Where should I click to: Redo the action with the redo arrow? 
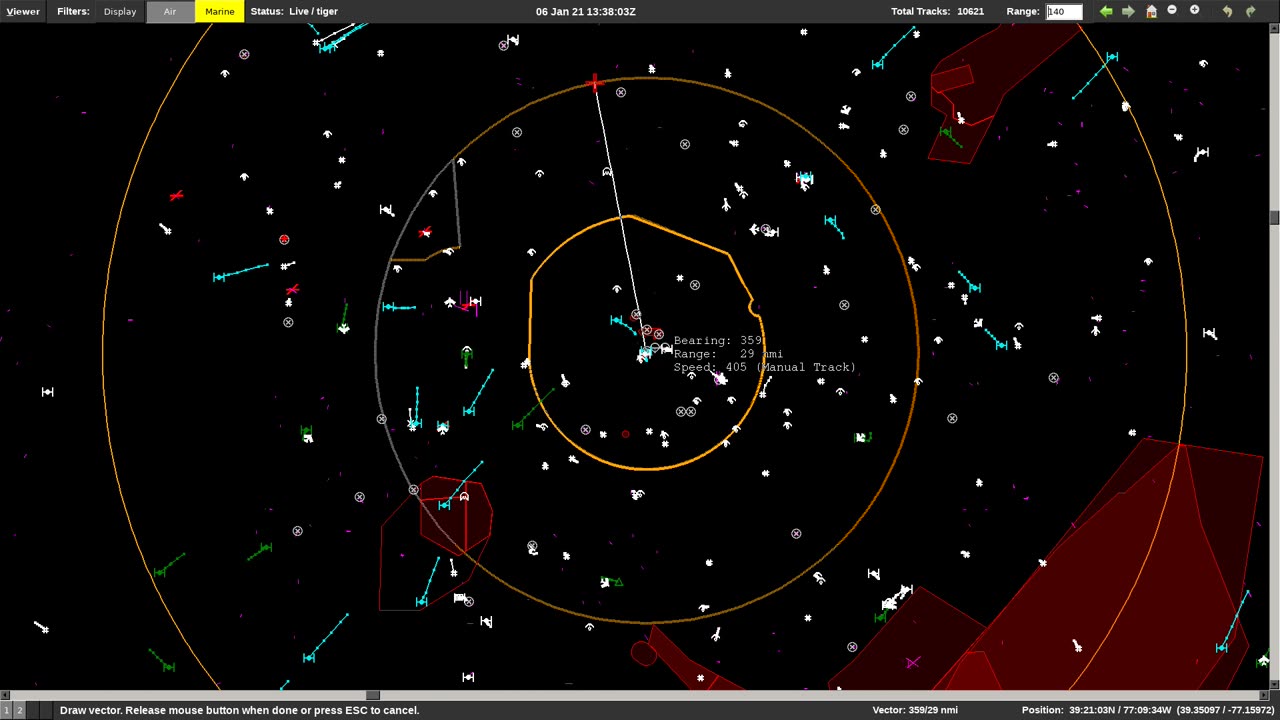1250,11
